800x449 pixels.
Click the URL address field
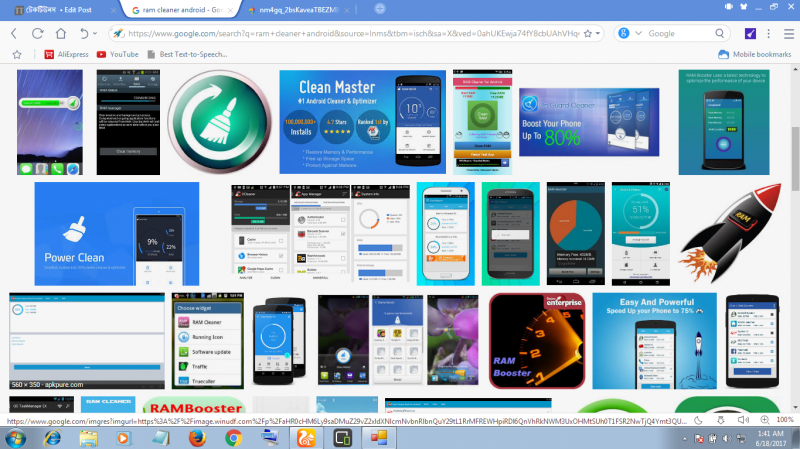coord(353,34)
